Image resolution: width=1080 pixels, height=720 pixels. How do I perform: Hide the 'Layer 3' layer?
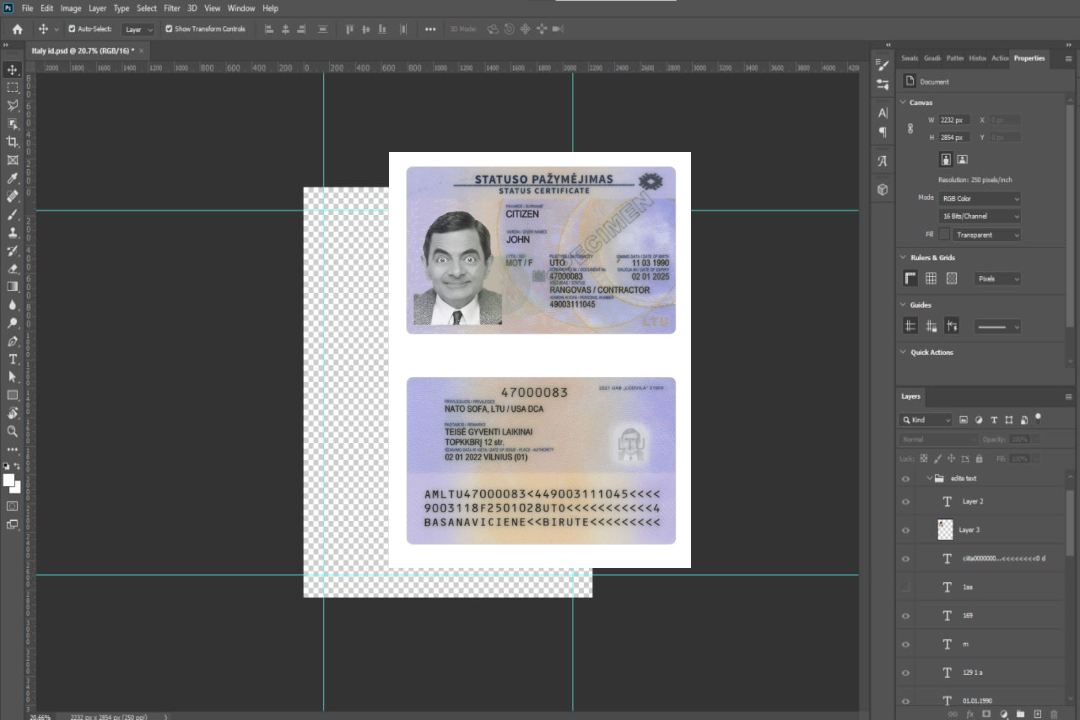906,530
